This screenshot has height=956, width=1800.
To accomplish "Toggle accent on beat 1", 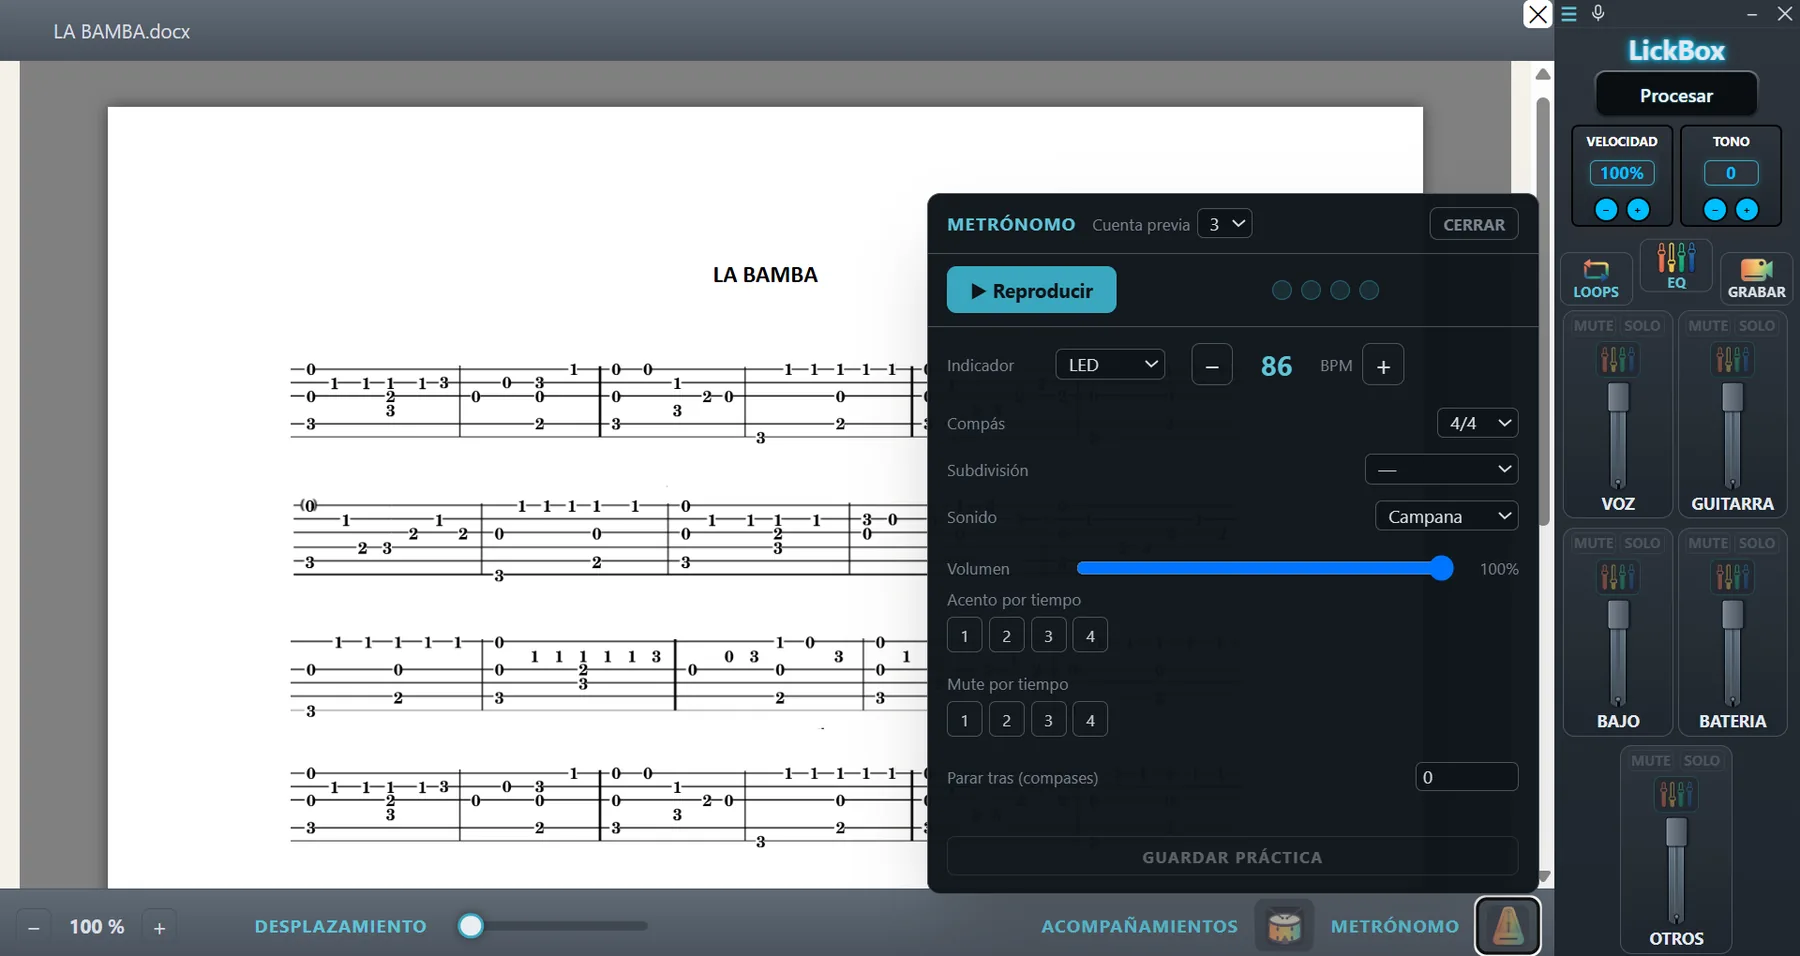I will [x=964, y=636].
